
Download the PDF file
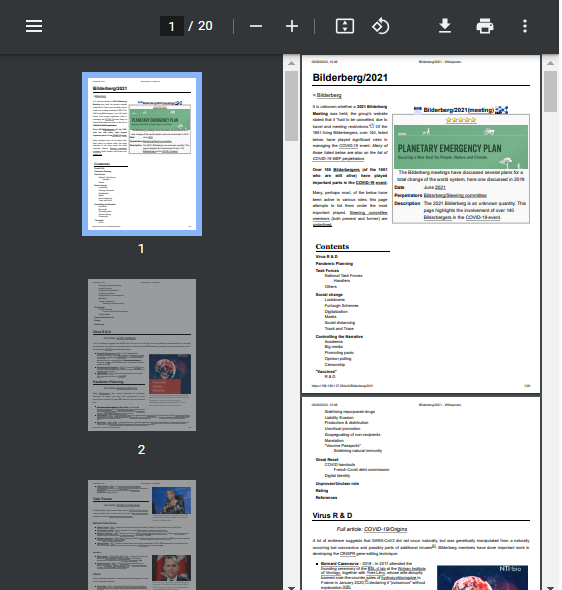coord(445,26)
